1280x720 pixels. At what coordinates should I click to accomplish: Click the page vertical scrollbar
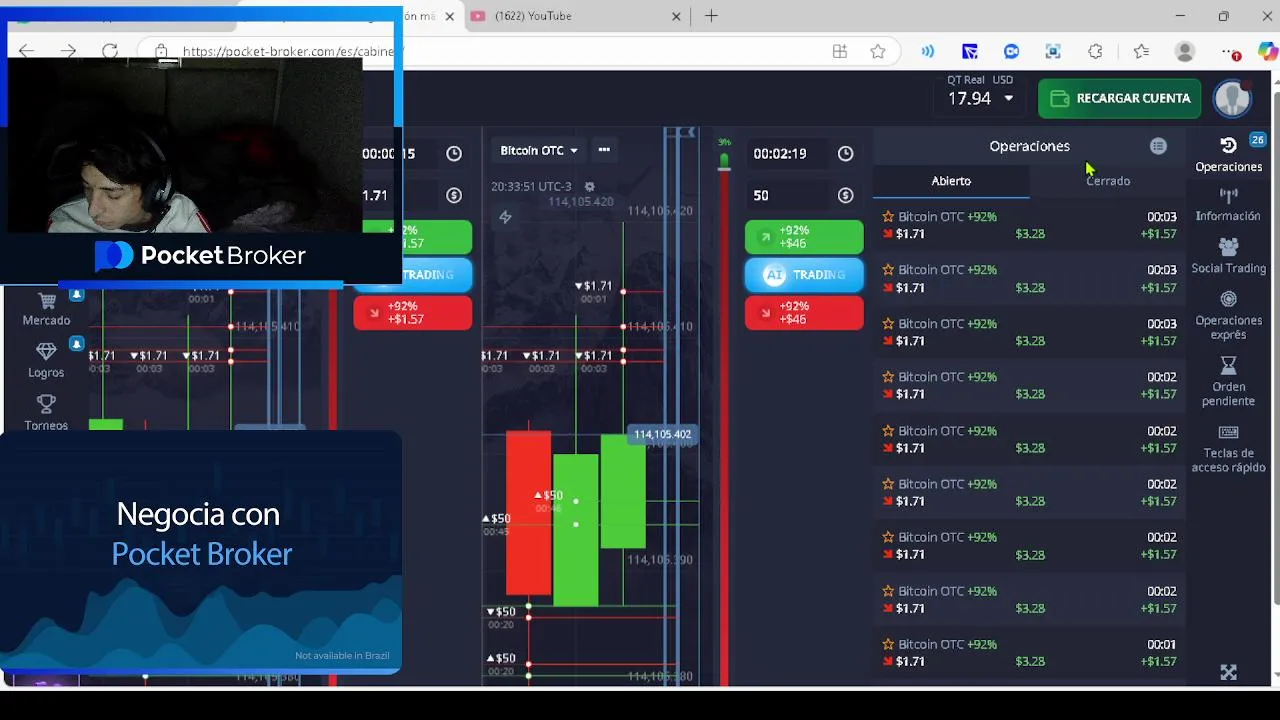(1275, 350)
